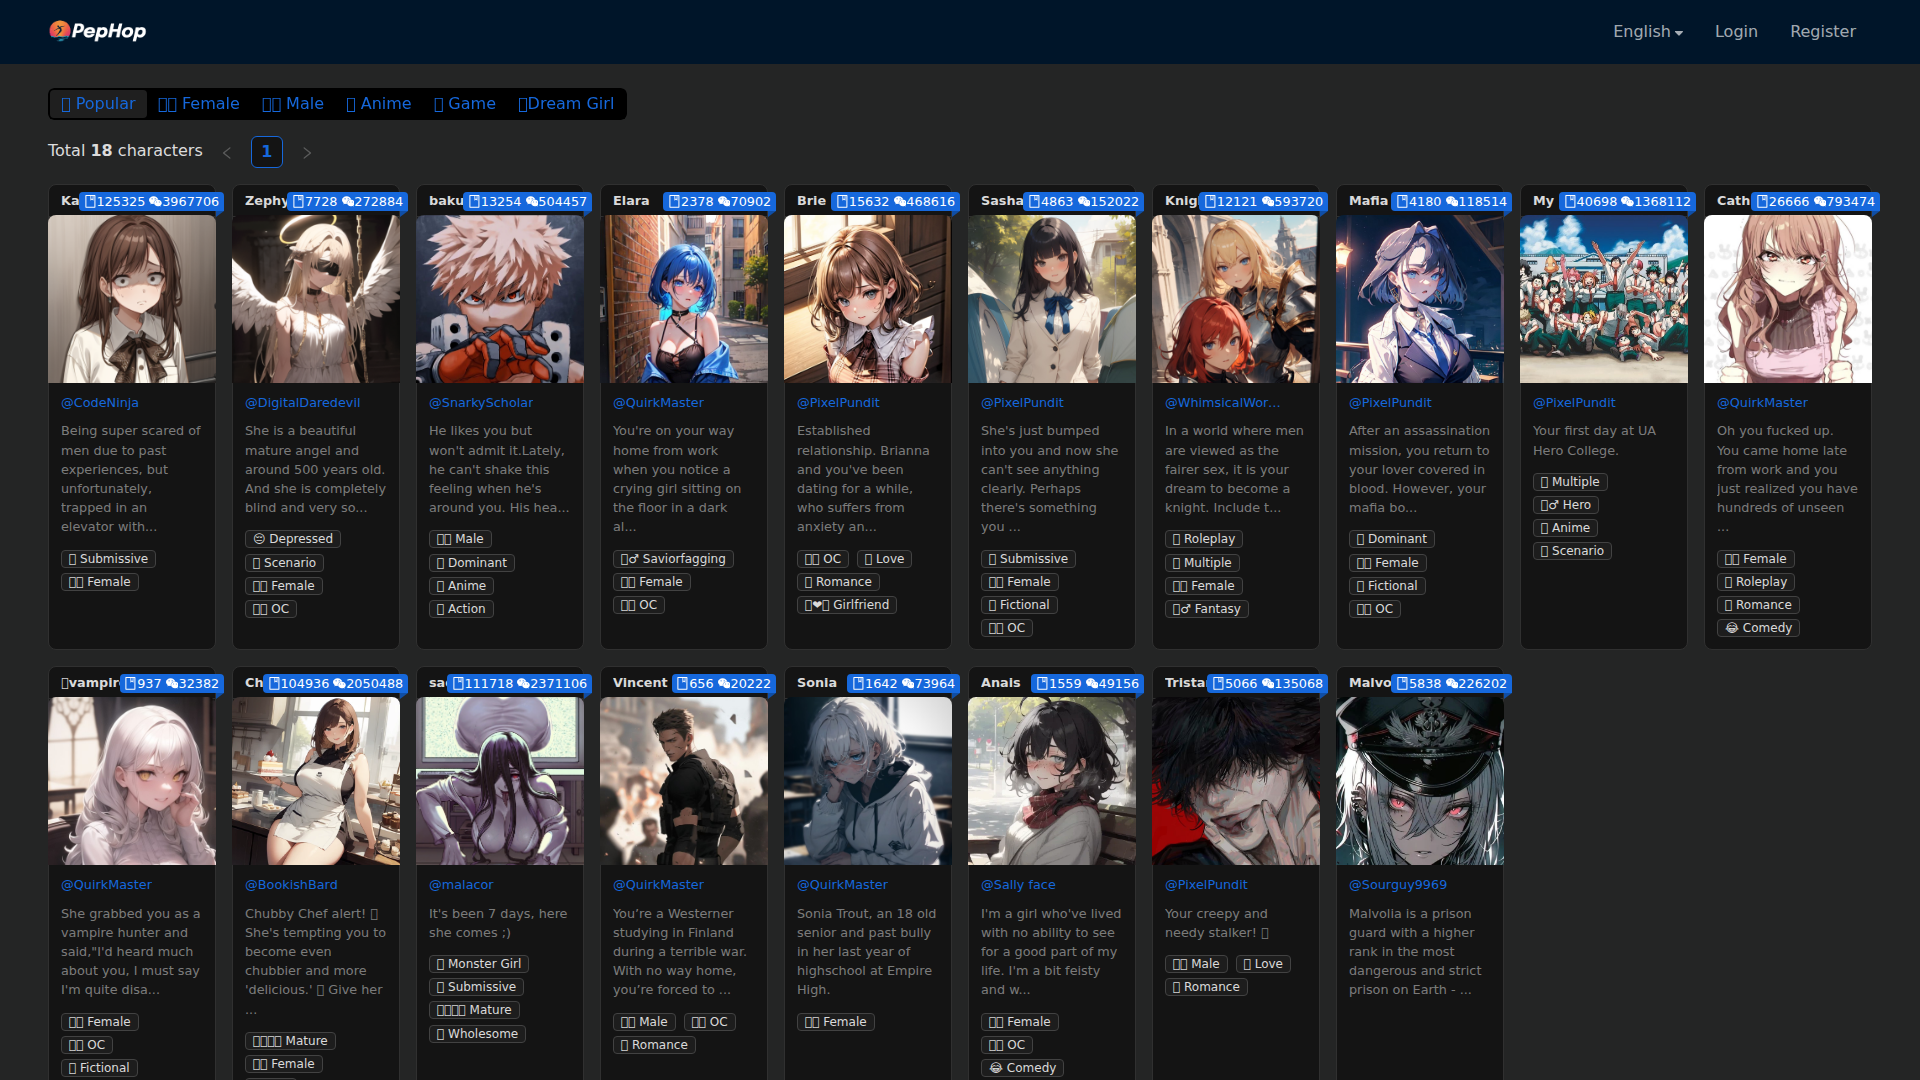Switch to the Female category tab
Image resolution: width=1920 pixels, height=1080 pixels.
199,104
